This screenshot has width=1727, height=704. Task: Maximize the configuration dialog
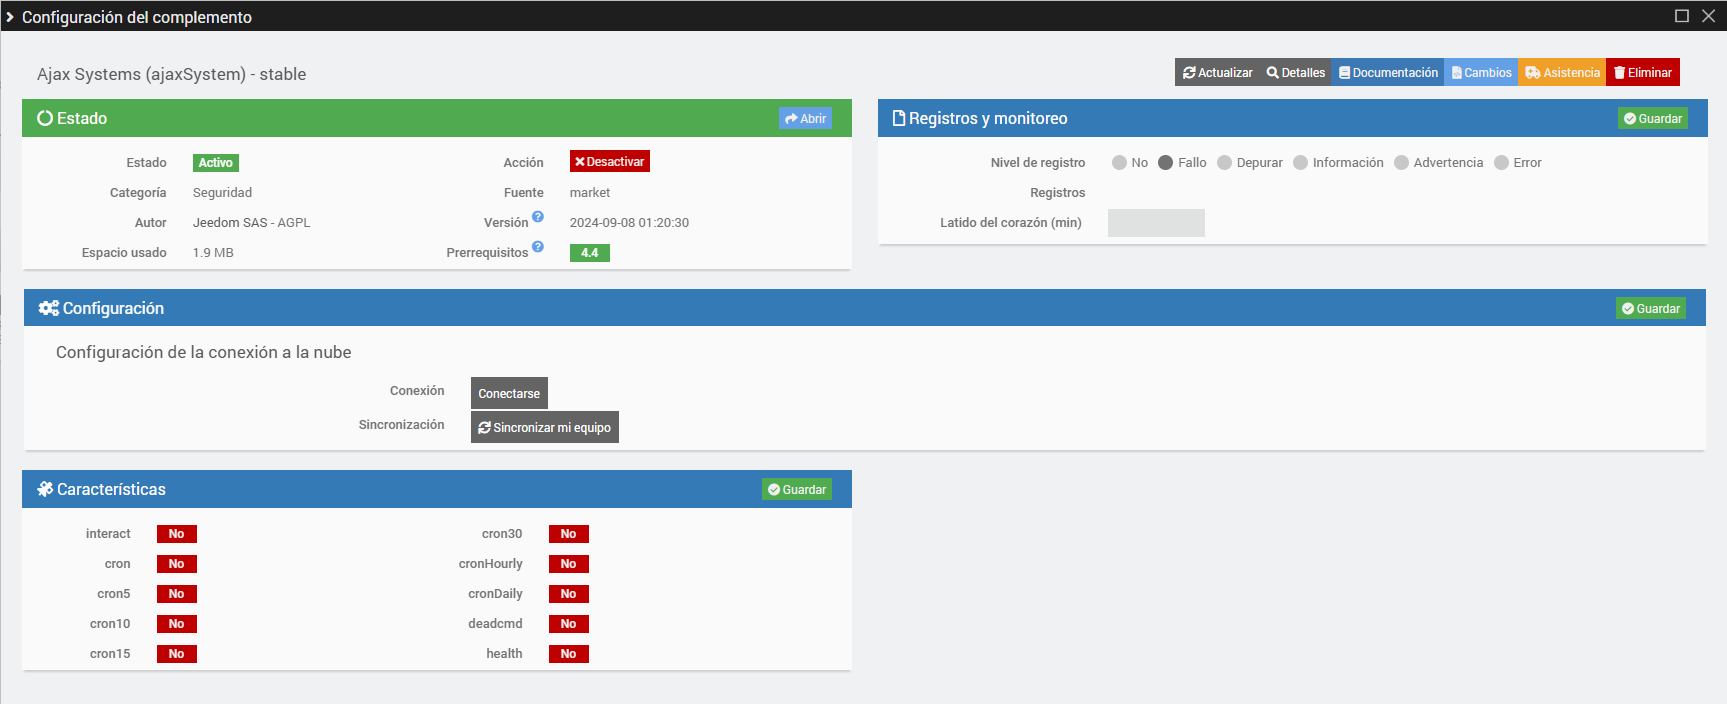click(x=1682, y=16)
